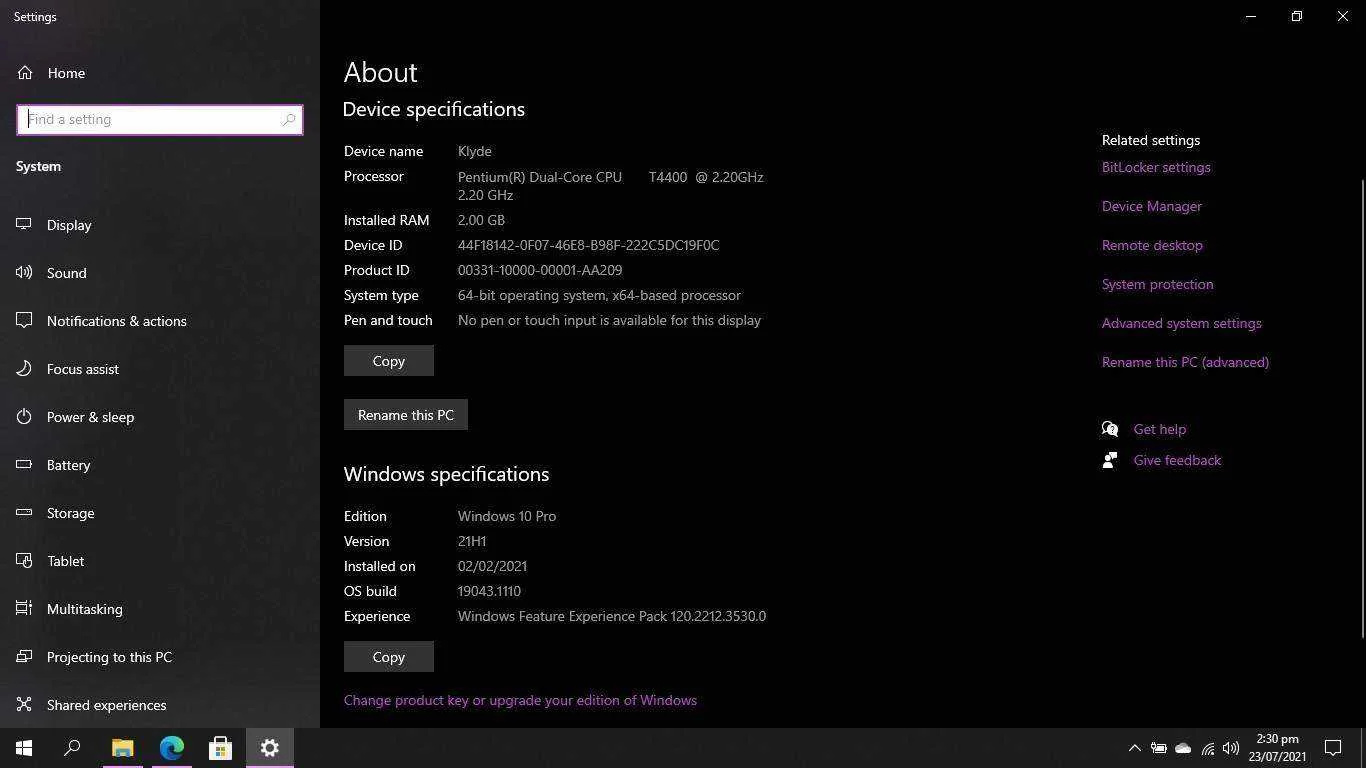Click the Settings gear on the taskbar
The image size is (1366, 768).
(x=269, y=747)
